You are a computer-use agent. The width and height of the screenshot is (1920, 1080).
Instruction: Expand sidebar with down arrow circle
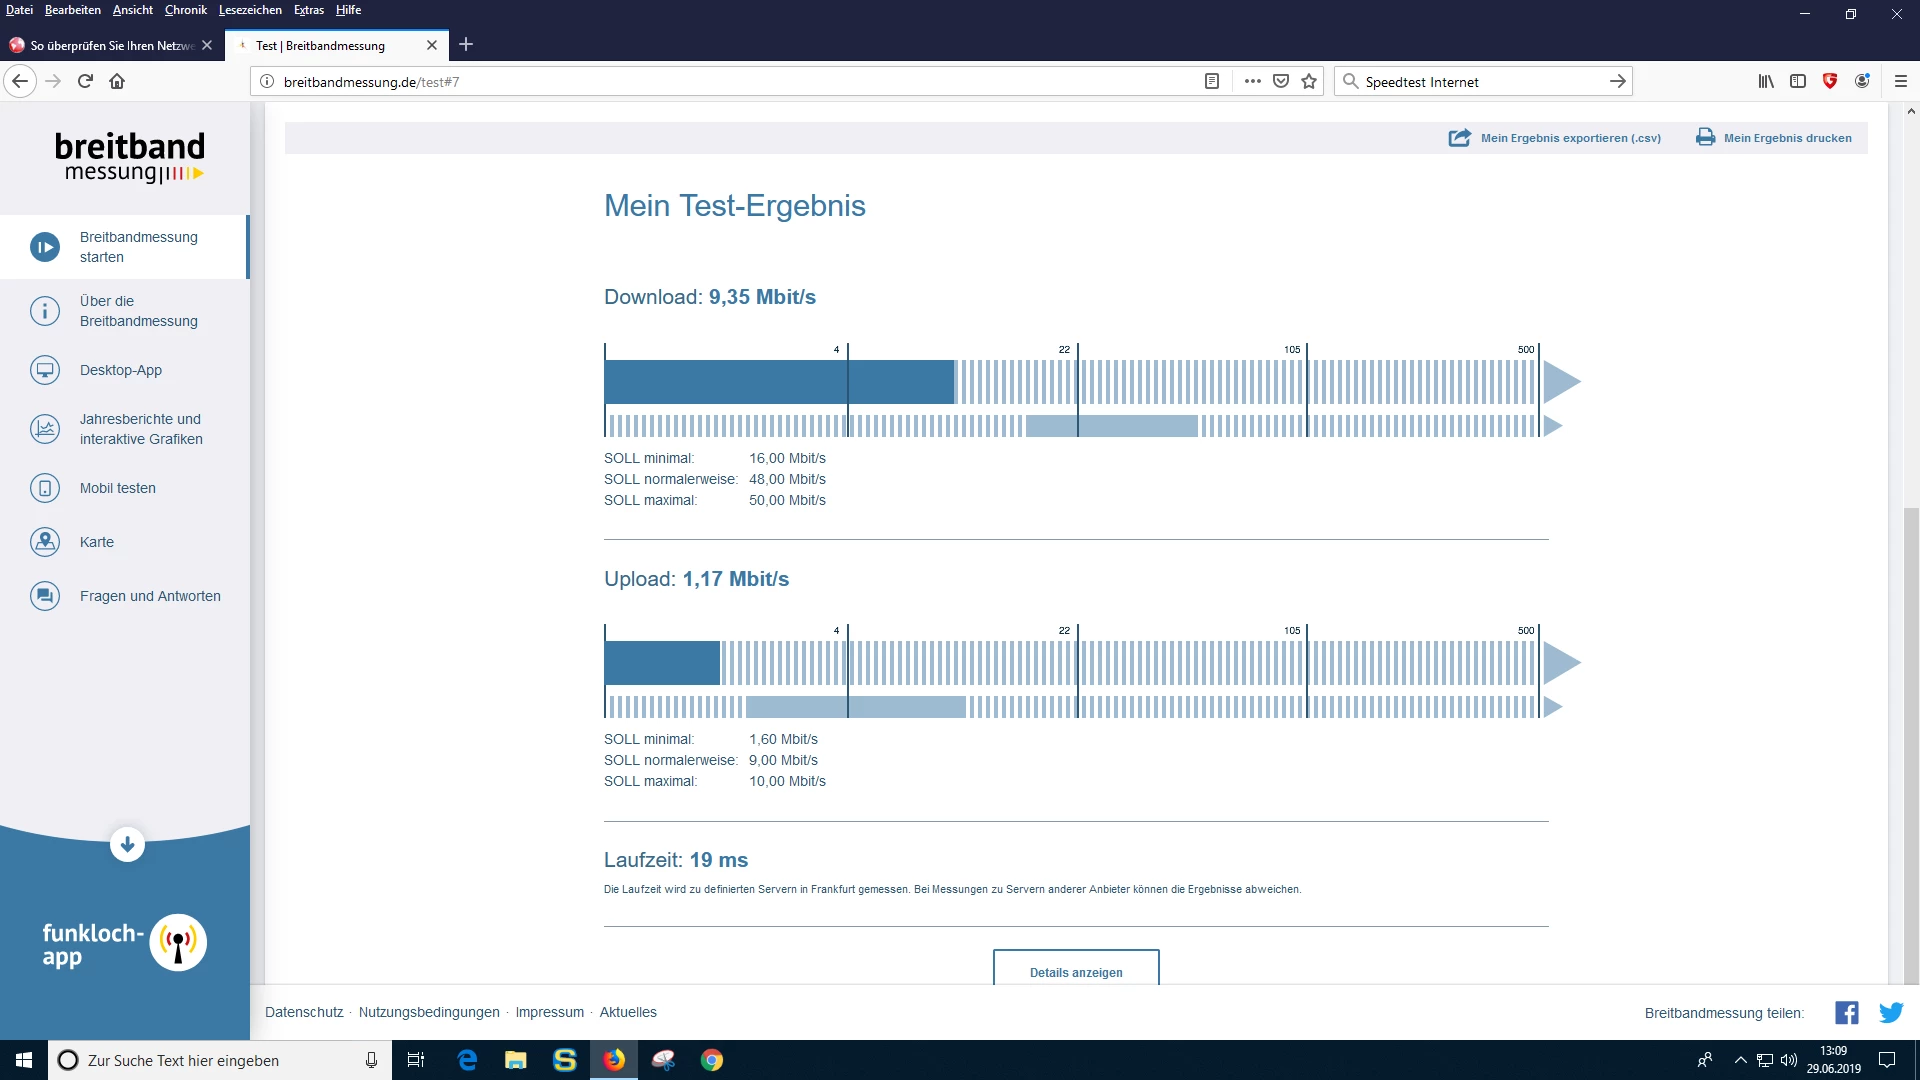(x=127, y=845)
